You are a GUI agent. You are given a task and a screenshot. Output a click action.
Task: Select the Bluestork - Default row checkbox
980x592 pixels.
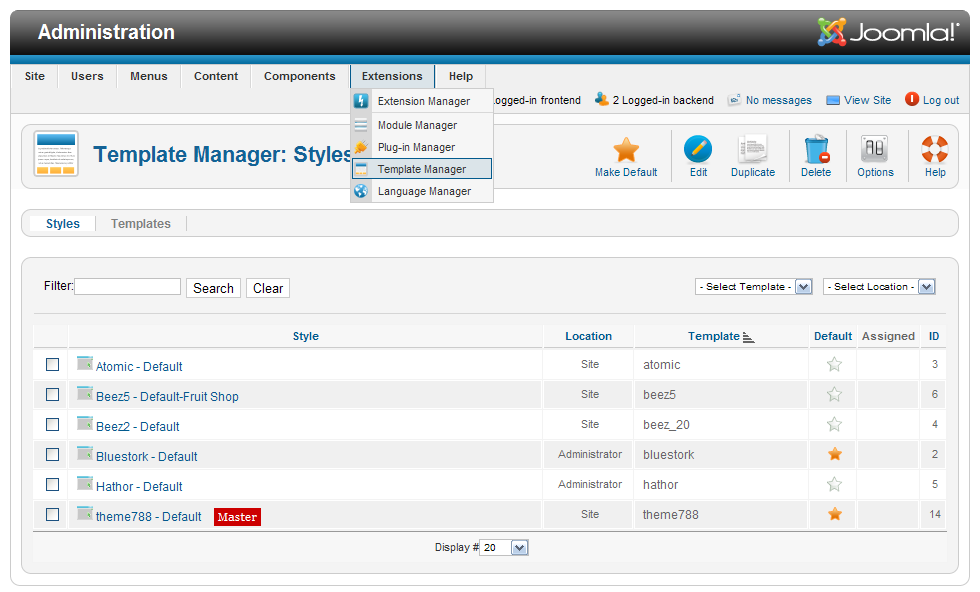53,455
